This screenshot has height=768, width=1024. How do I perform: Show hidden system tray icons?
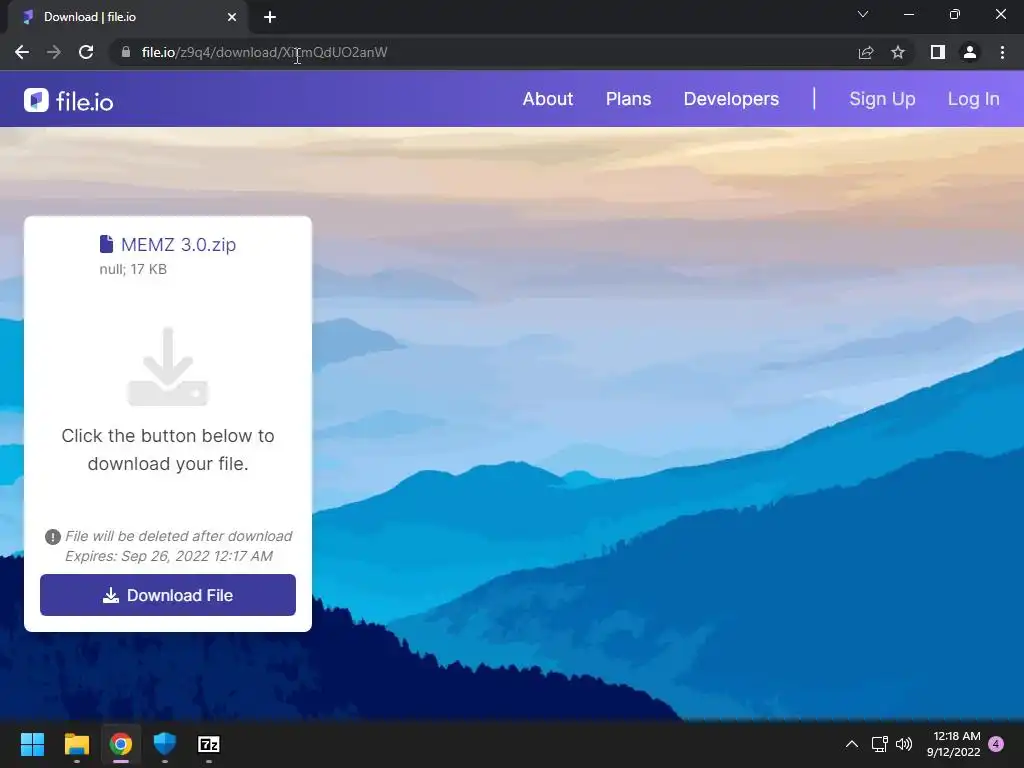click(852, 744)
